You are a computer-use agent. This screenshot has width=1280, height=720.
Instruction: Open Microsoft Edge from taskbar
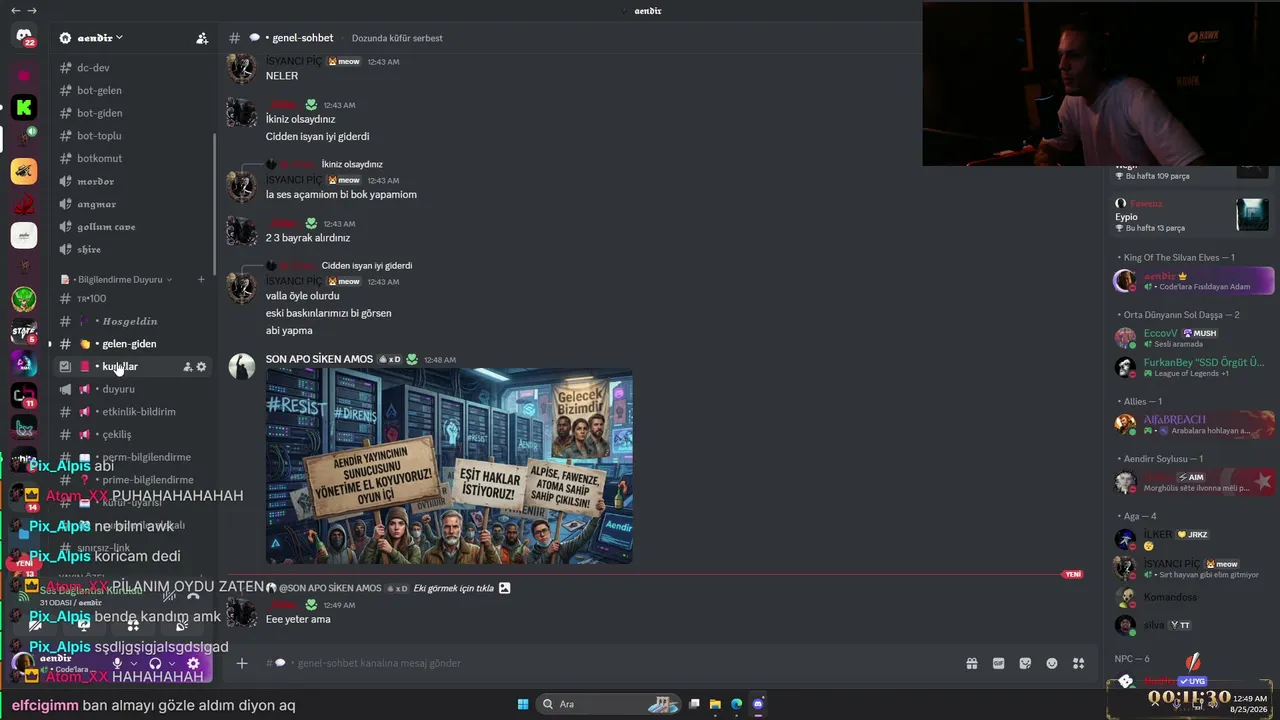tap(737, 704)
